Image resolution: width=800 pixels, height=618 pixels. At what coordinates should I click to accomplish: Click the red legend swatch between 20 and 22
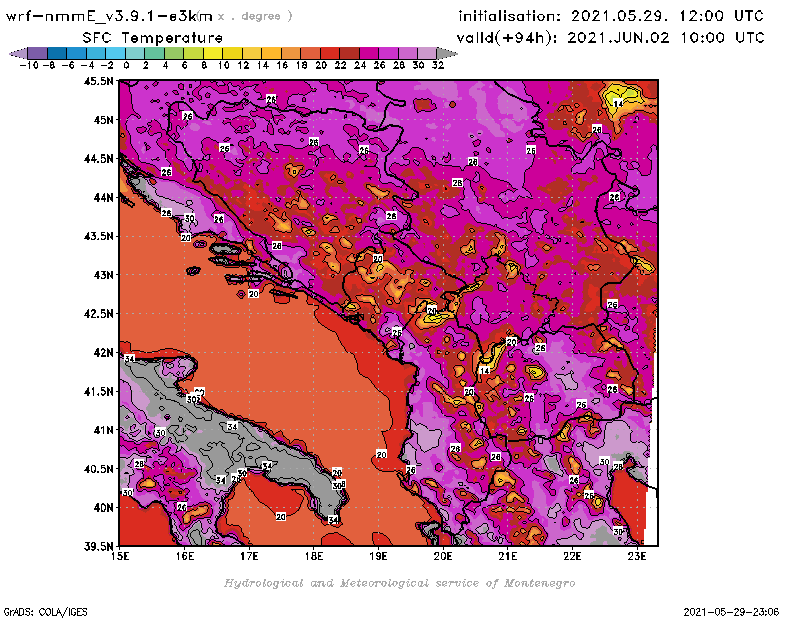[x=330, y=53]
